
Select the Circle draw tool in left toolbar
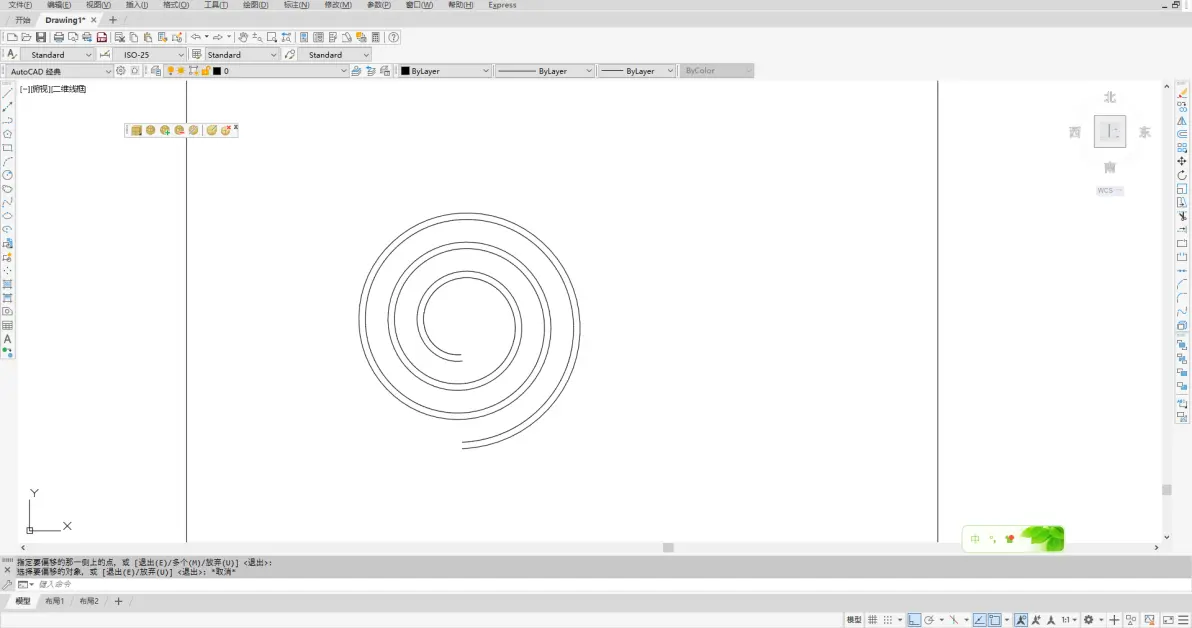8,175
